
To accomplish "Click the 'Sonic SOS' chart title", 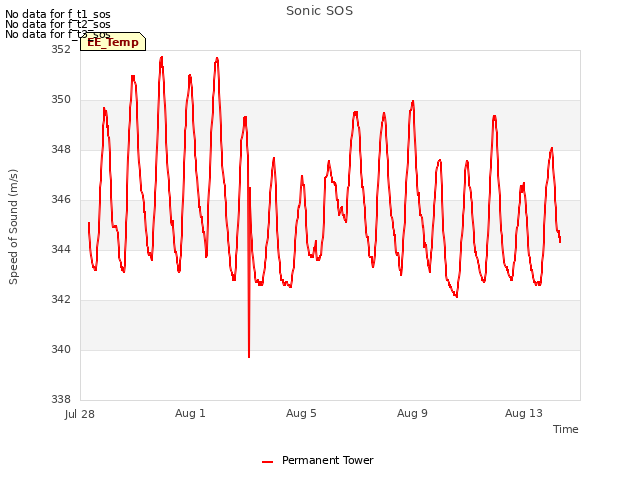I will [x=319, y=11].
